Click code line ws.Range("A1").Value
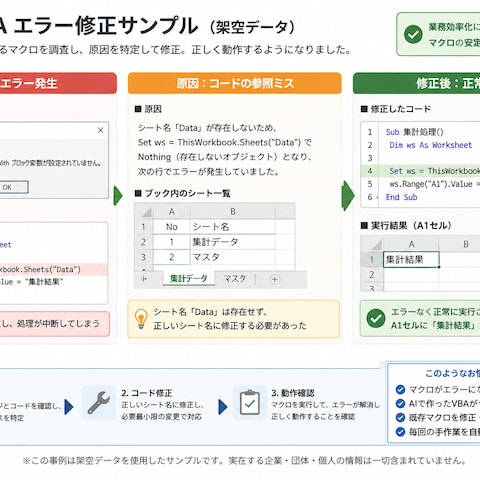 click(x=435, y=184)
